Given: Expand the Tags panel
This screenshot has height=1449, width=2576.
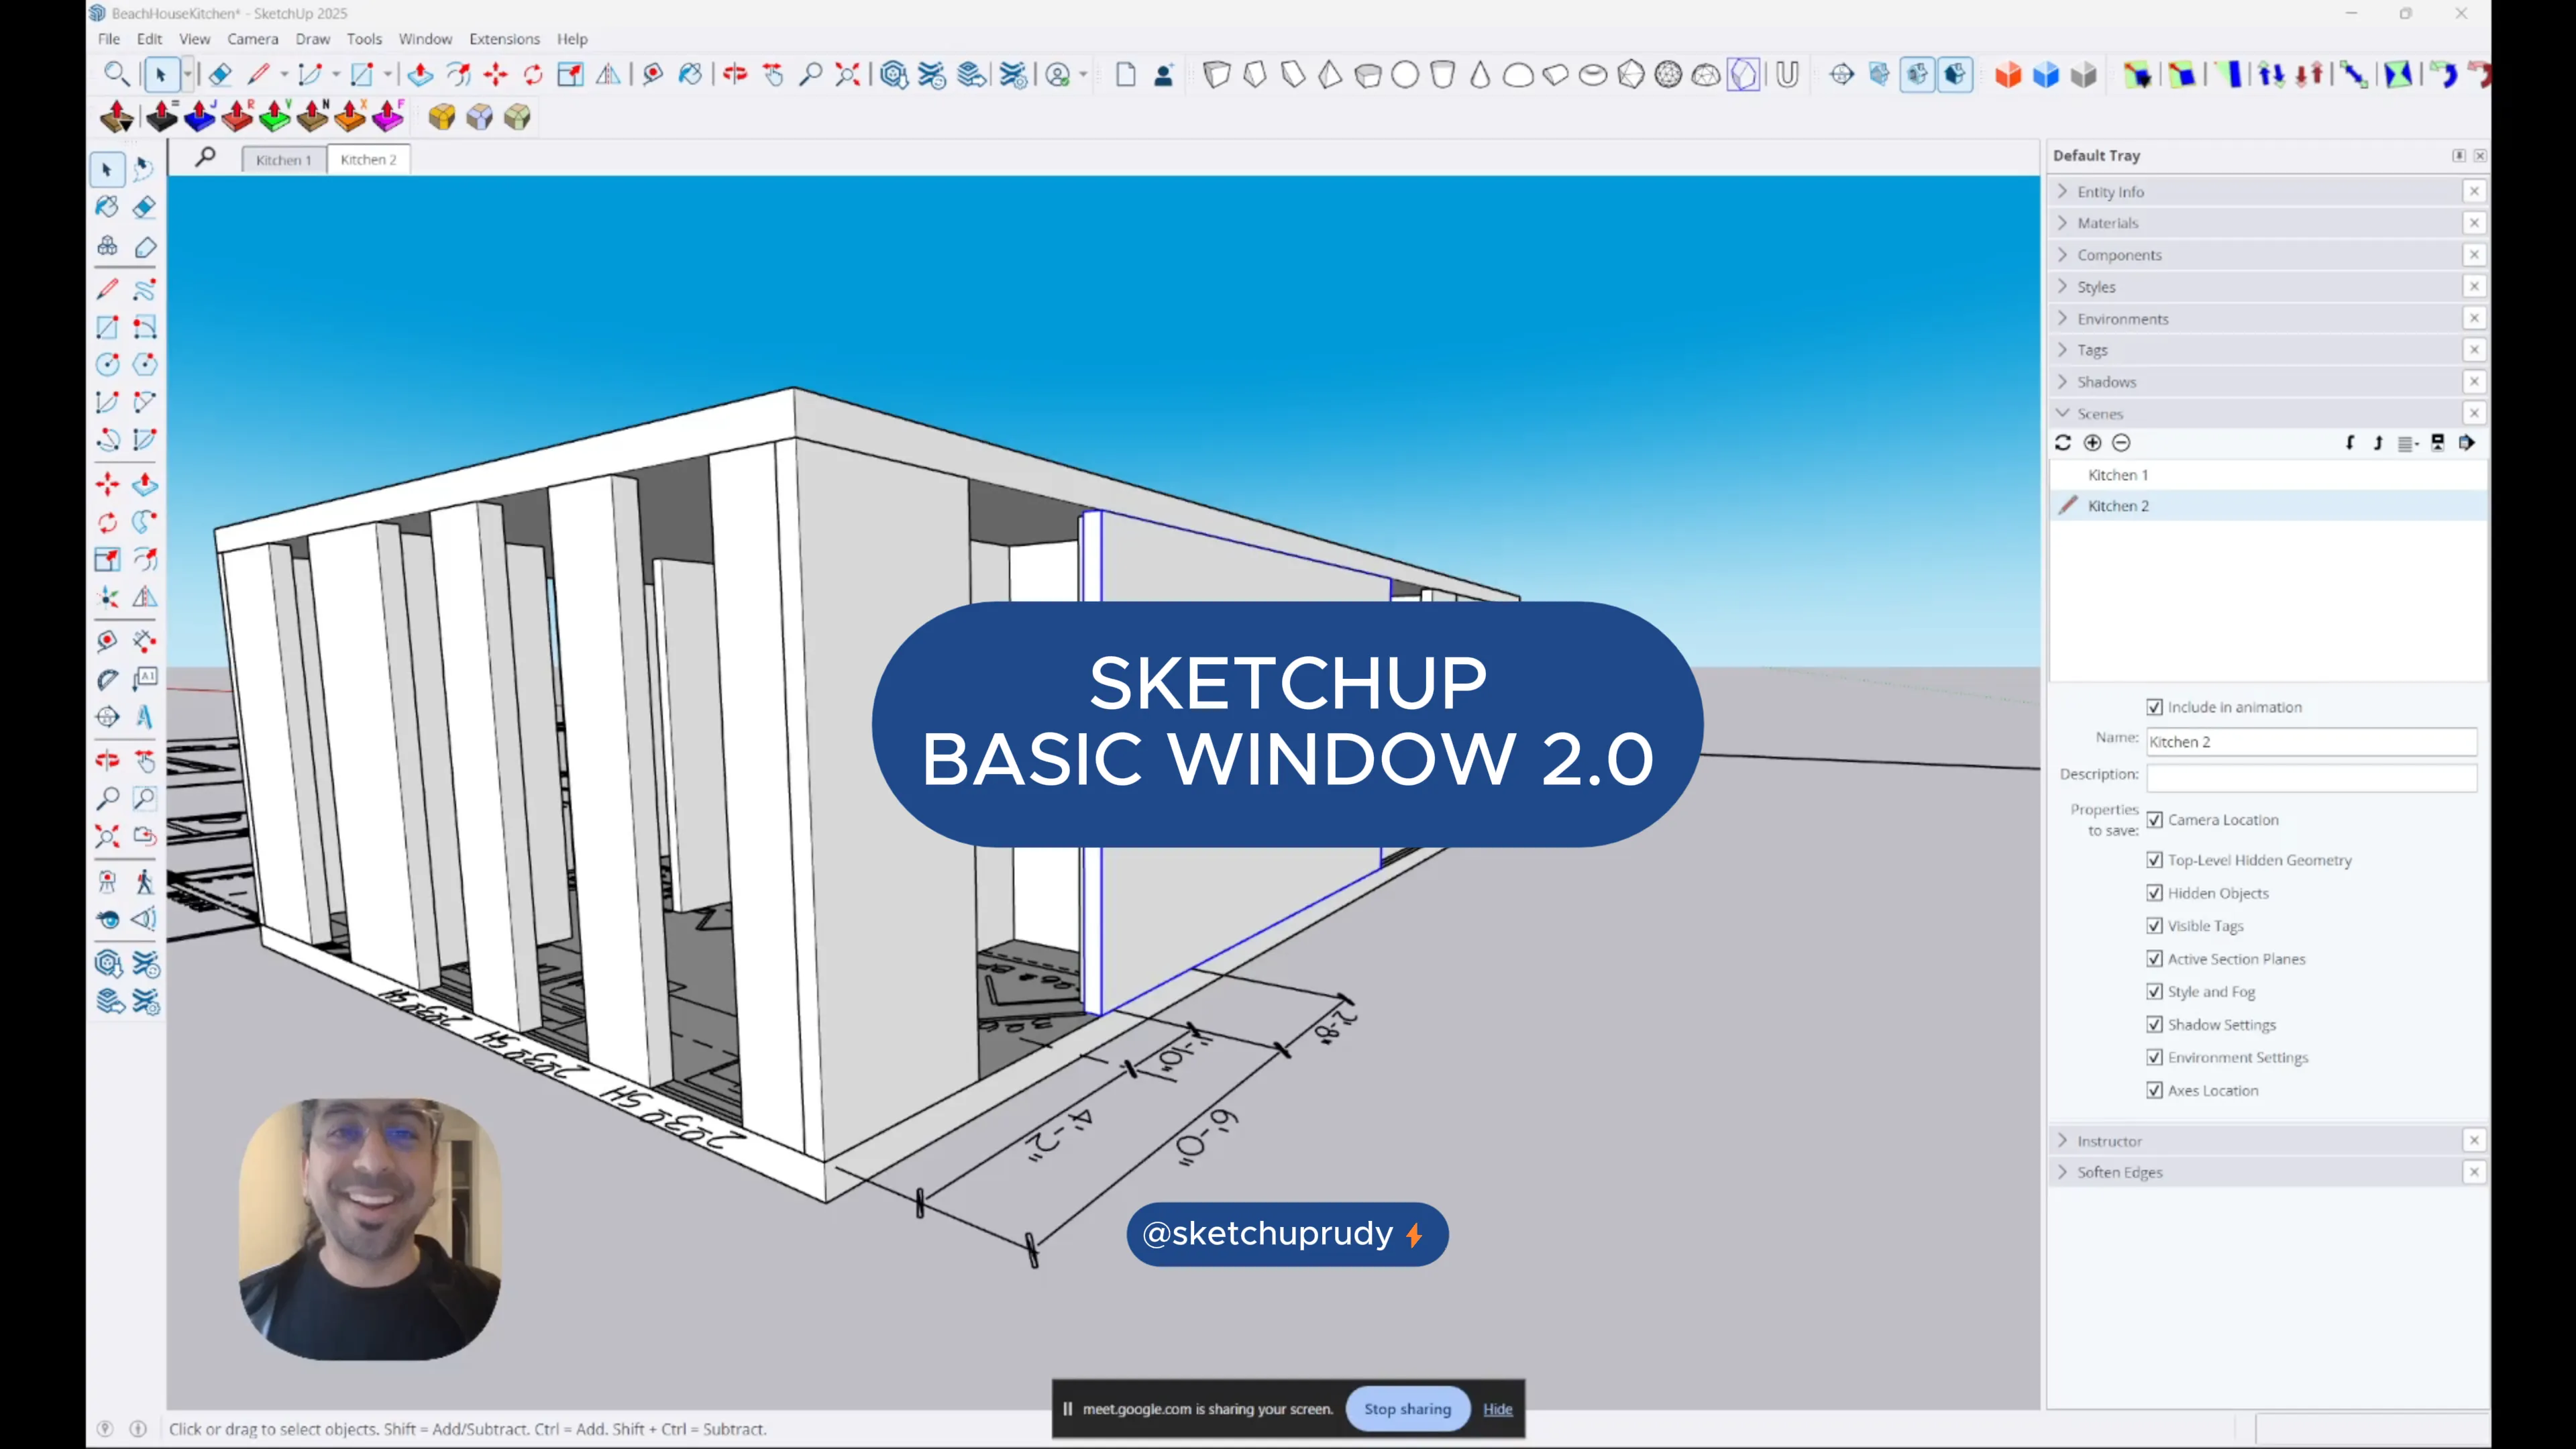Looking at the screenshot, I should tap(2092, 350).
